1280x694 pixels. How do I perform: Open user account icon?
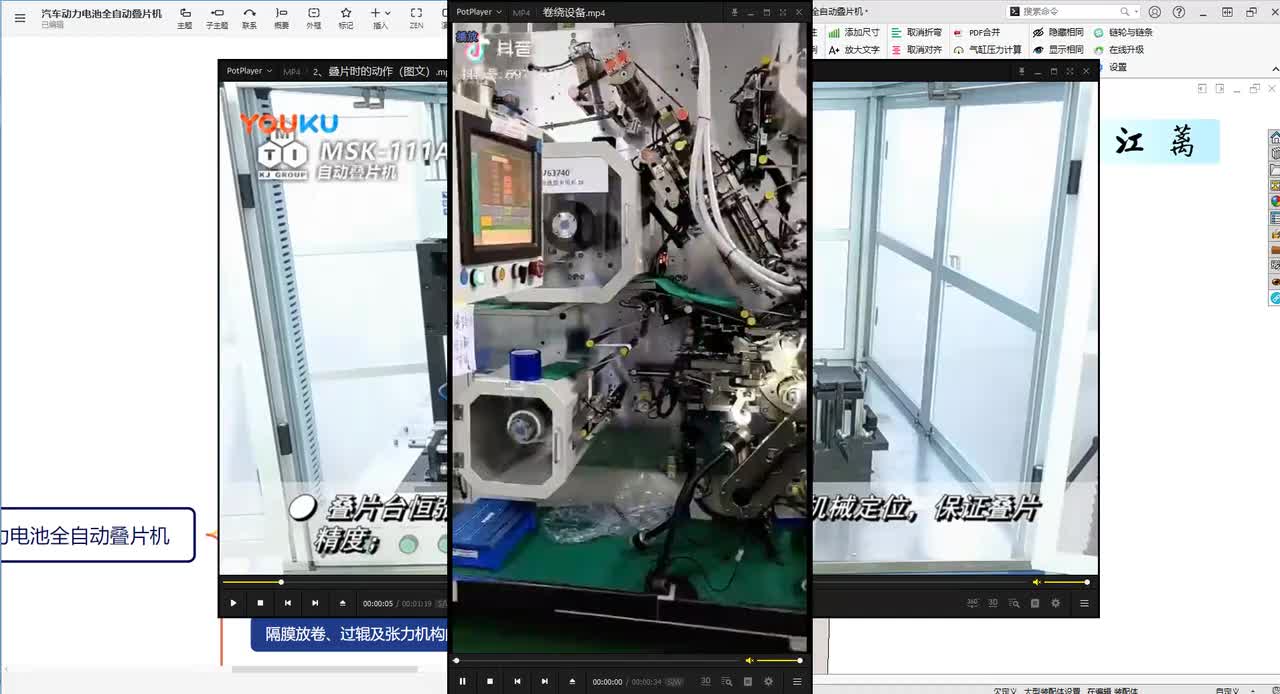(1155, 12)
